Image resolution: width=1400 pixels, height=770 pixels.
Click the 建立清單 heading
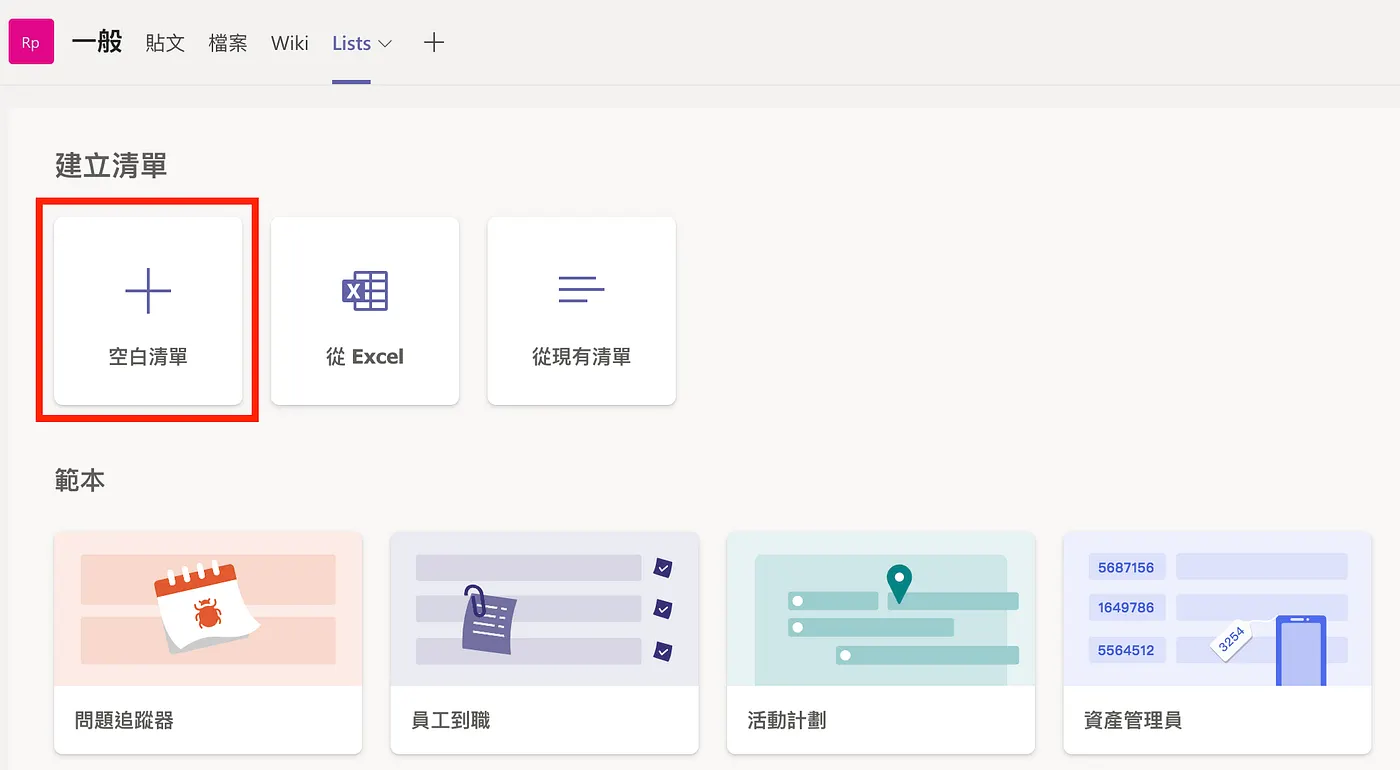pos(111,166)
